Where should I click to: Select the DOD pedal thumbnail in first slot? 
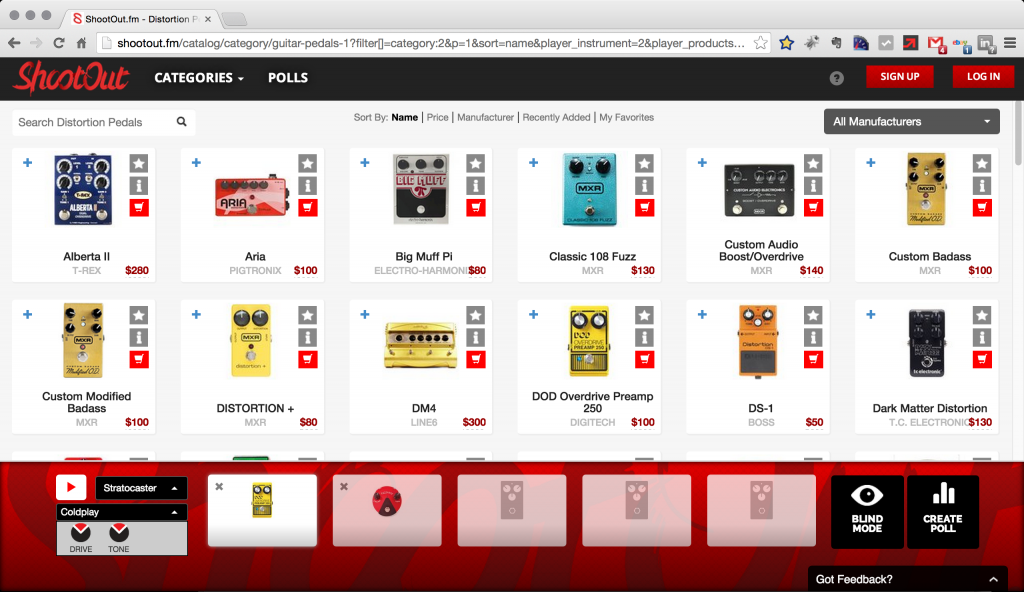point(262,501)
